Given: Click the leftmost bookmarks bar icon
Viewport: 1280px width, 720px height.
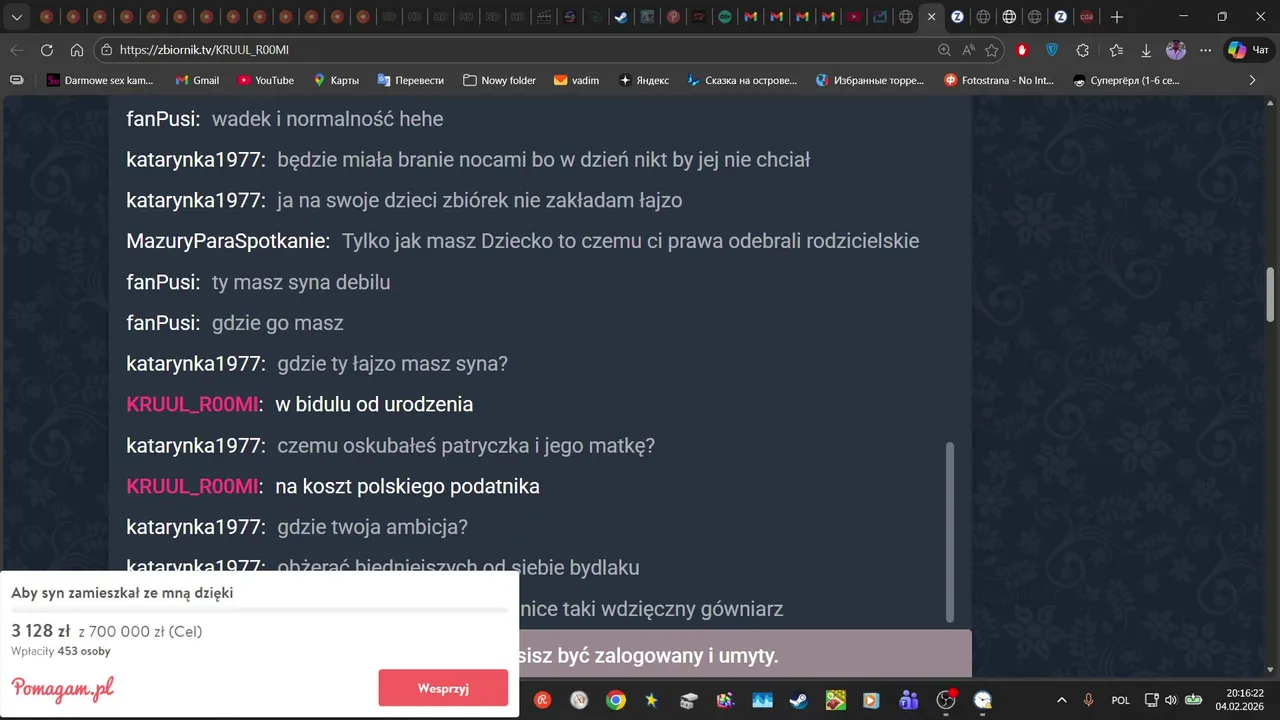Looking at the screenshot, I should pos(16,80).
